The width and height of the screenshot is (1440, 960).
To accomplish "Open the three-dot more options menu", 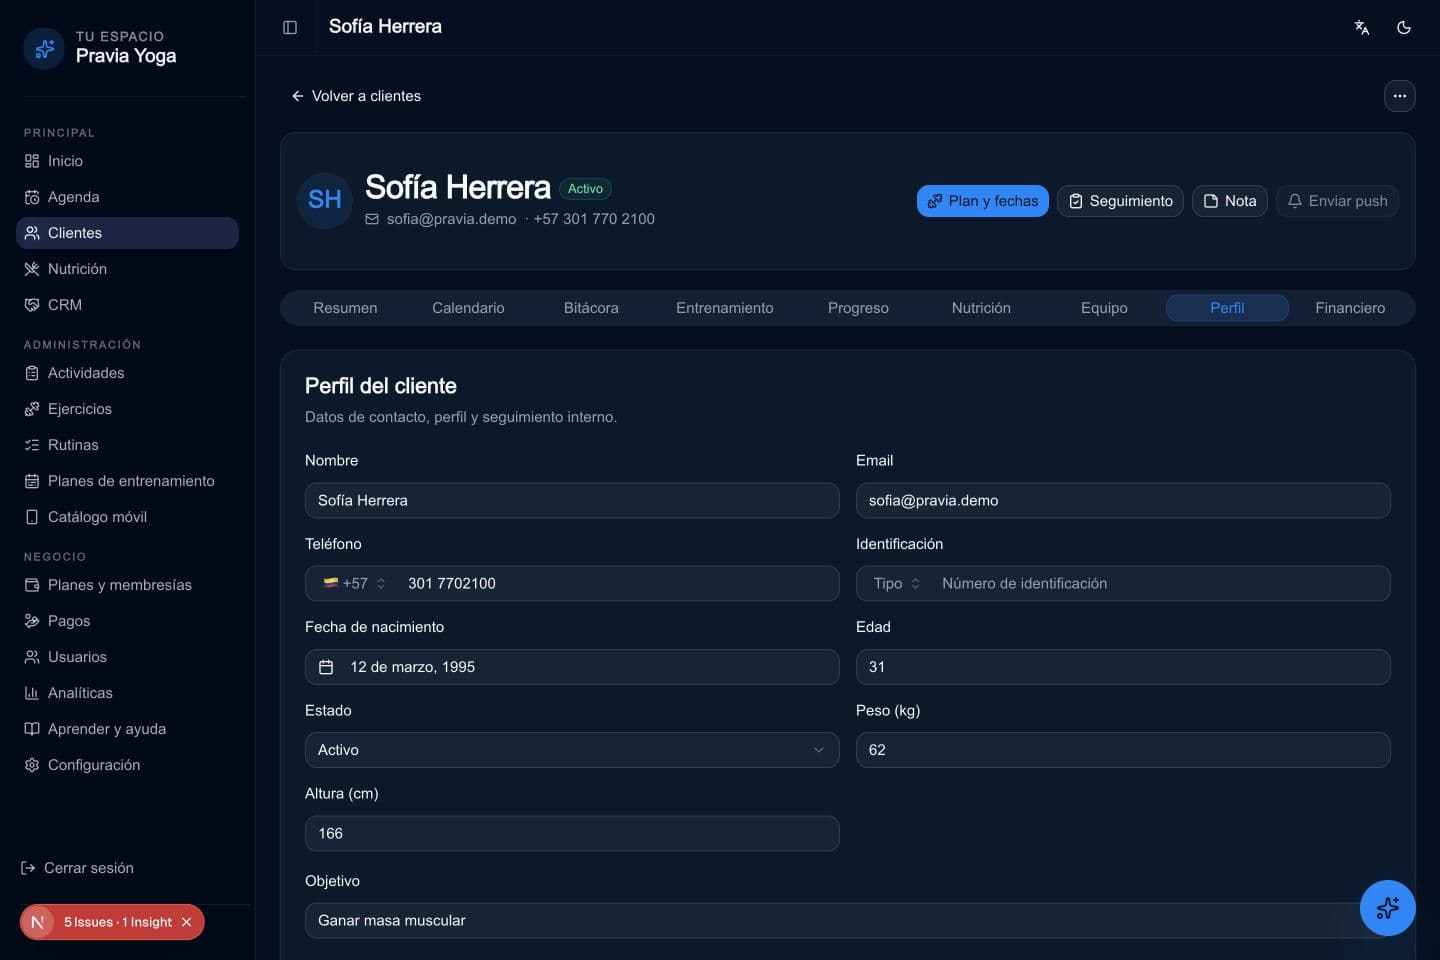I will pos(1400,96).
